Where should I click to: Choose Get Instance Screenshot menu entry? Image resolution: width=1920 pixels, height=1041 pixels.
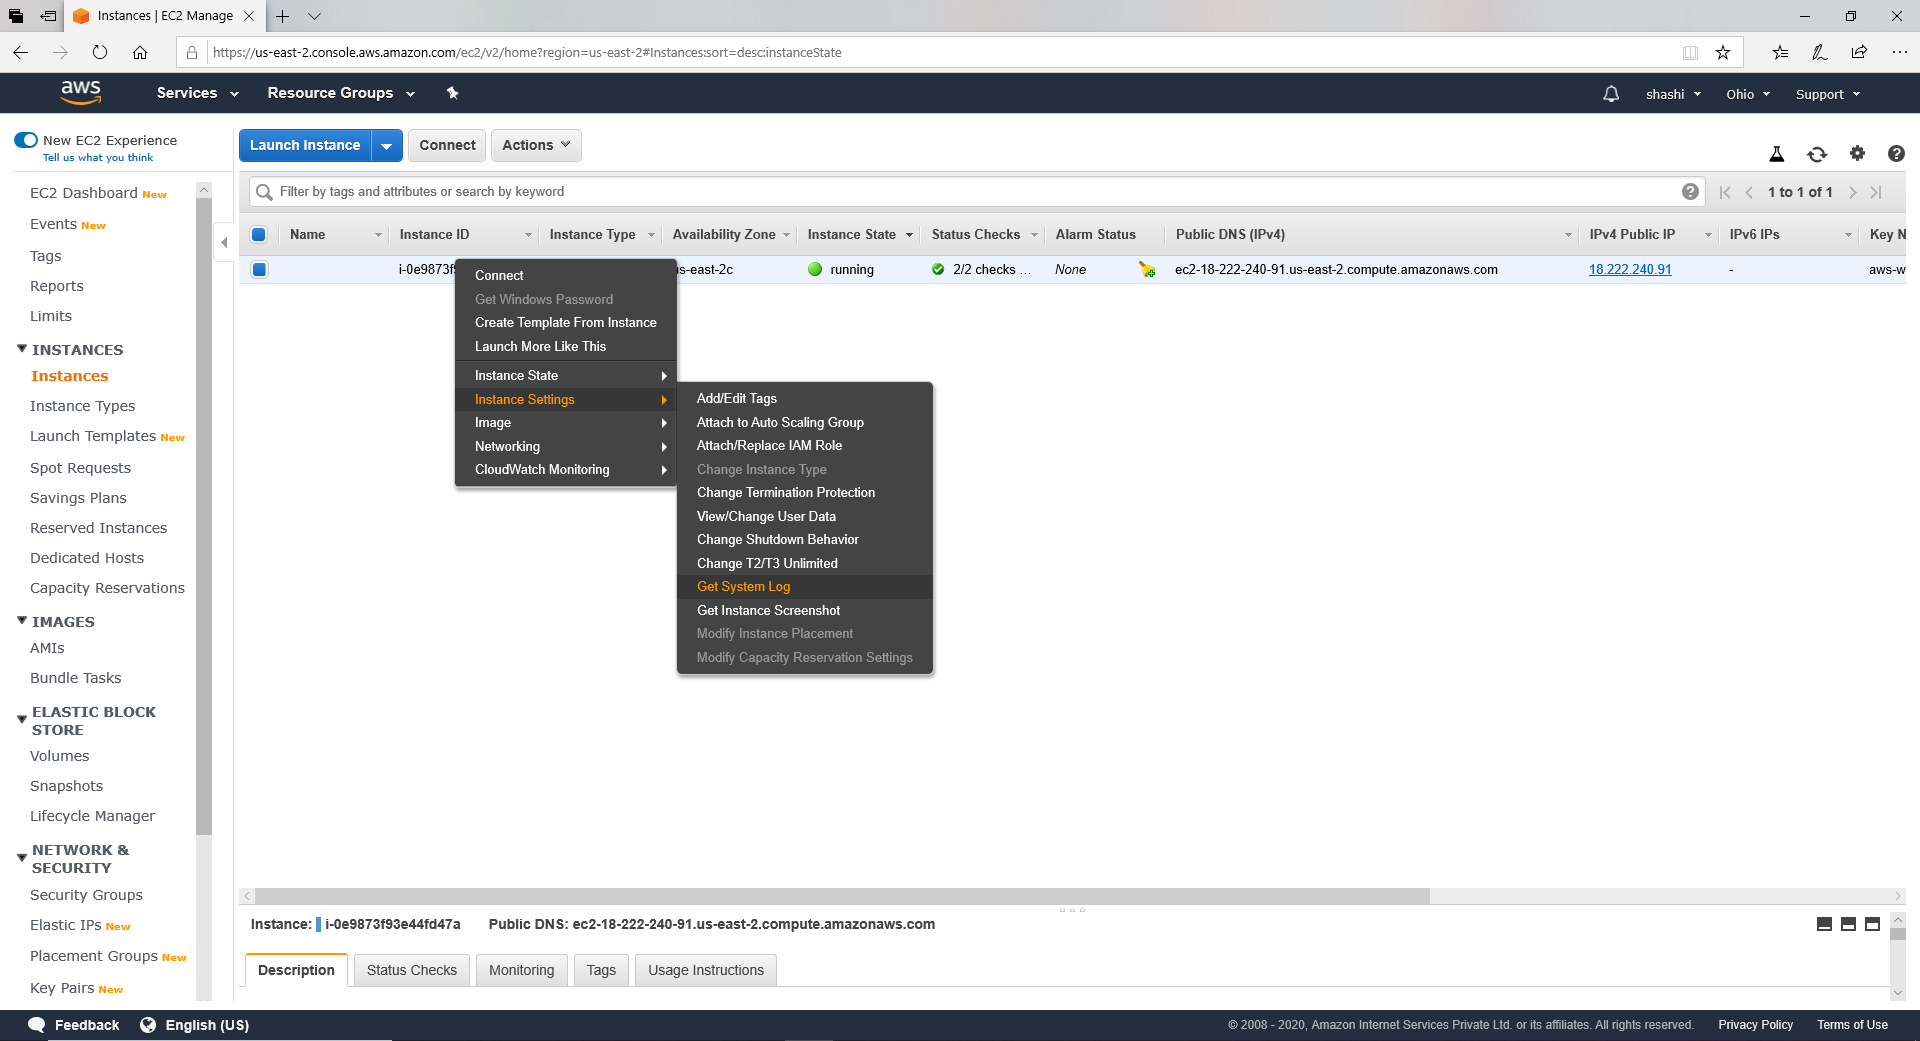click(768, 610)
